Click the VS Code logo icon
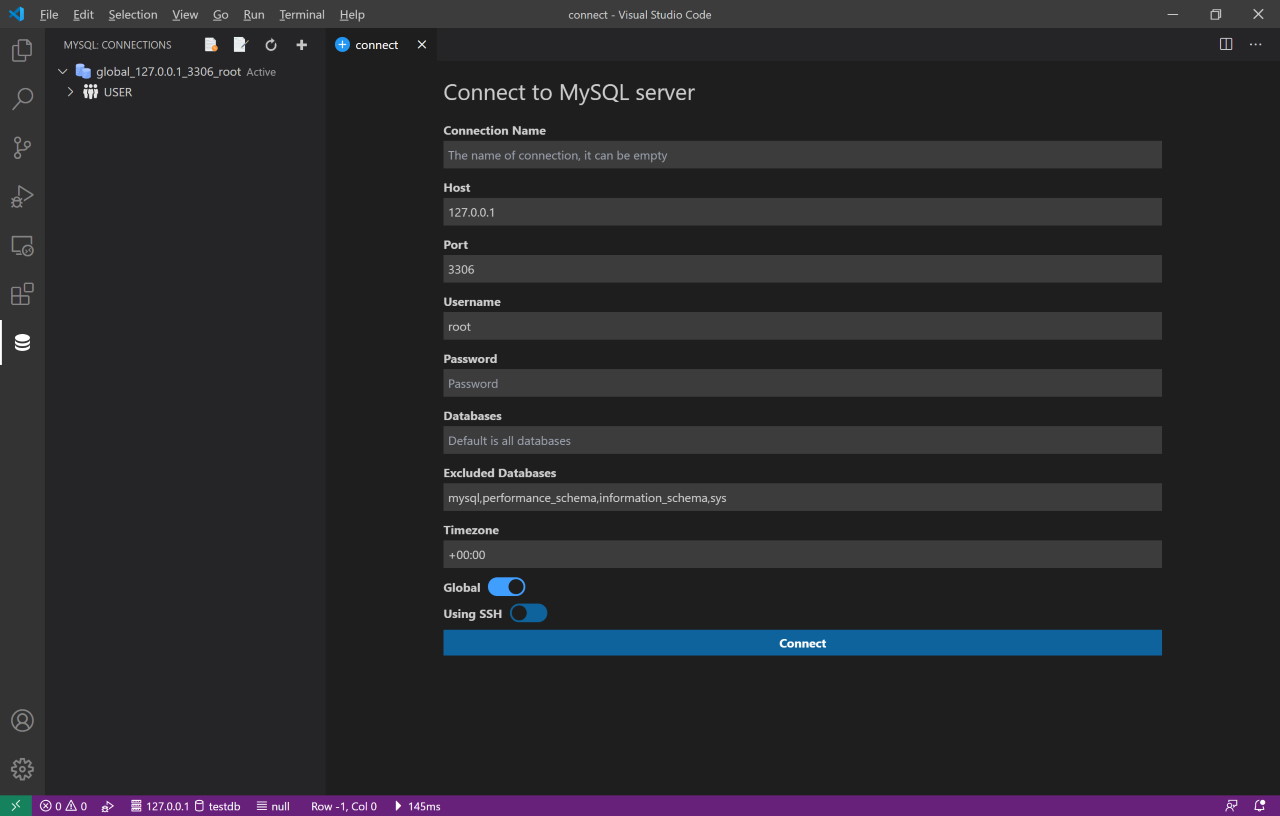The height and width of the screenshot is (816, 1280). tap(16, 14)
